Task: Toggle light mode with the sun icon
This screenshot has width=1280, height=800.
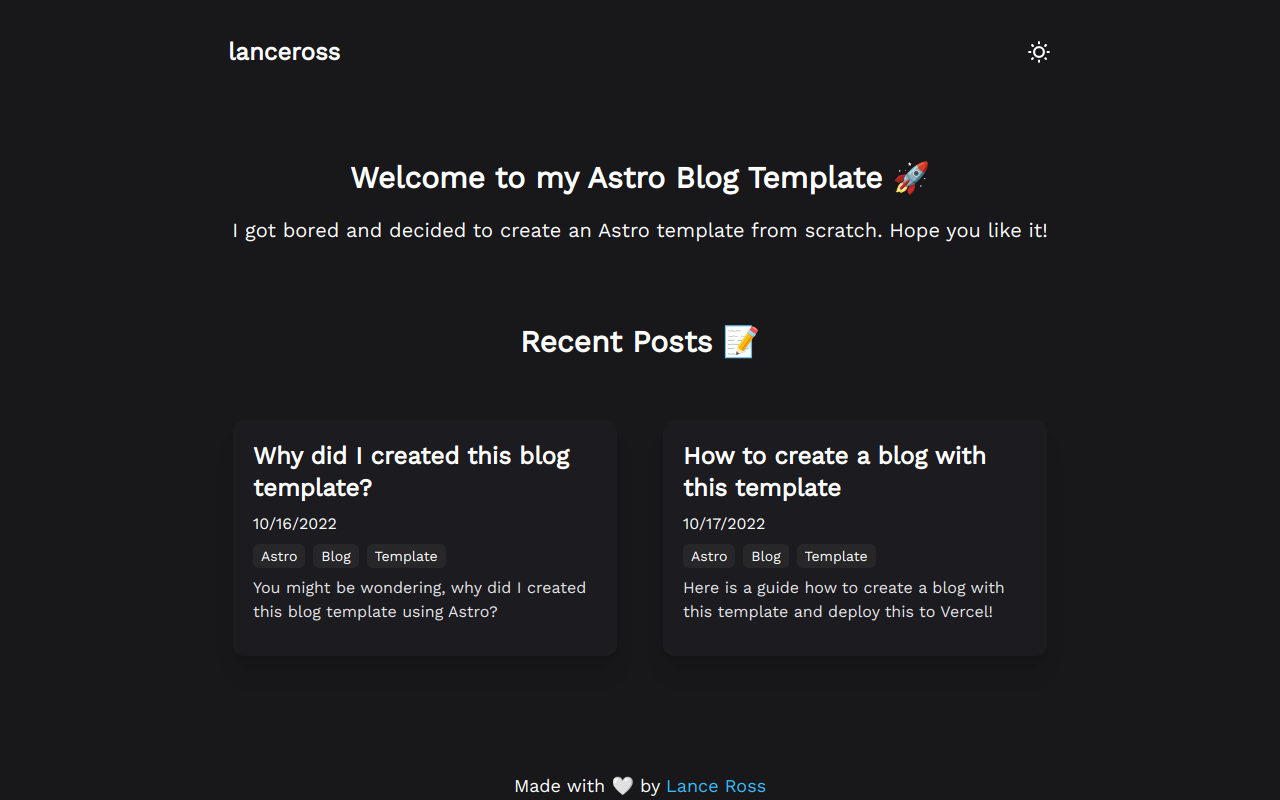Action: point(1038,51)
